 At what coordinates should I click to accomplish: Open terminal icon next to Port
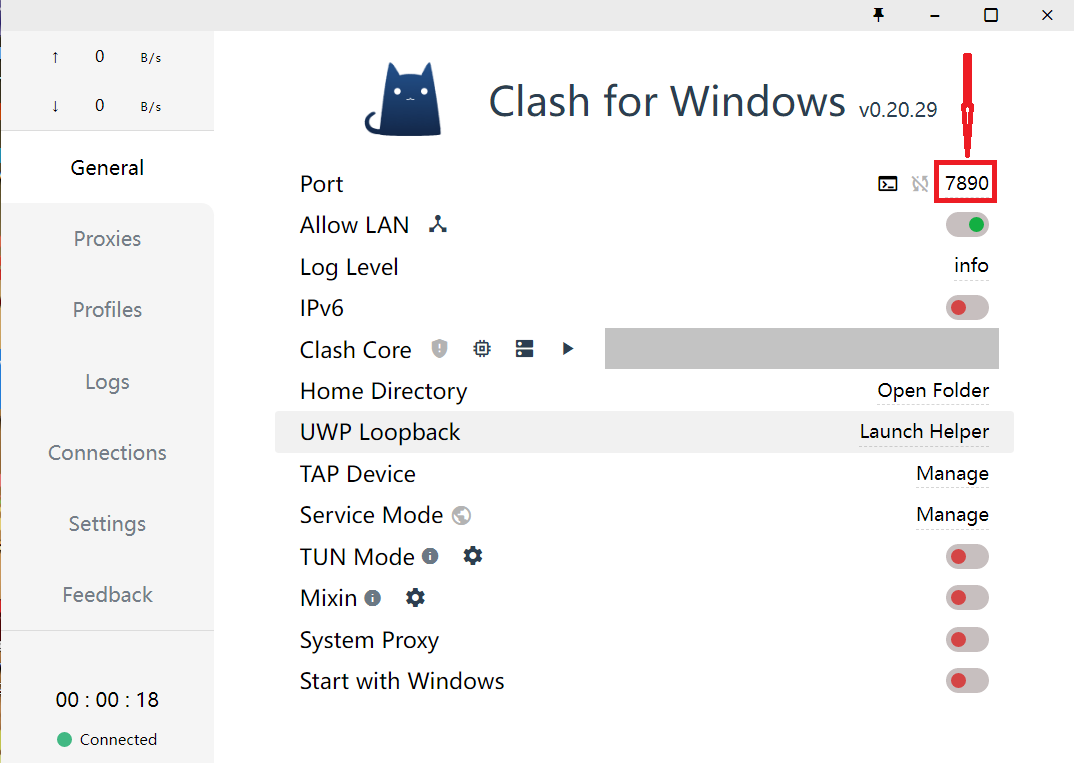(887, 184)
